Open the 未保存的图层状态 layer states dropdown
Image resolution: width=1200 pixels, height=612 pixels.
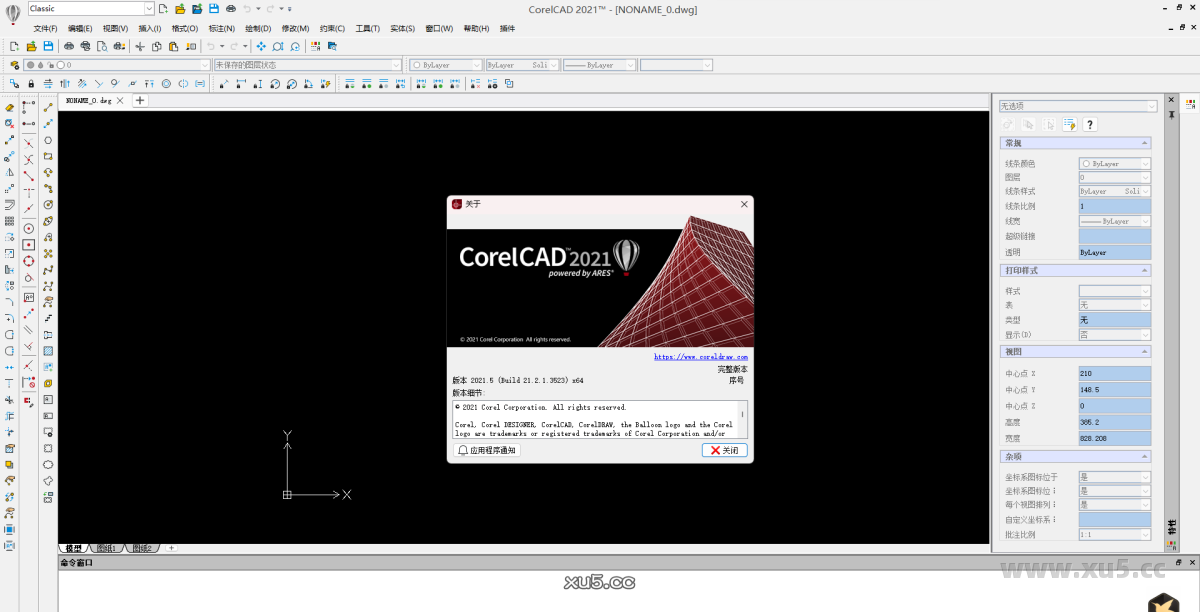coord(396,64)
